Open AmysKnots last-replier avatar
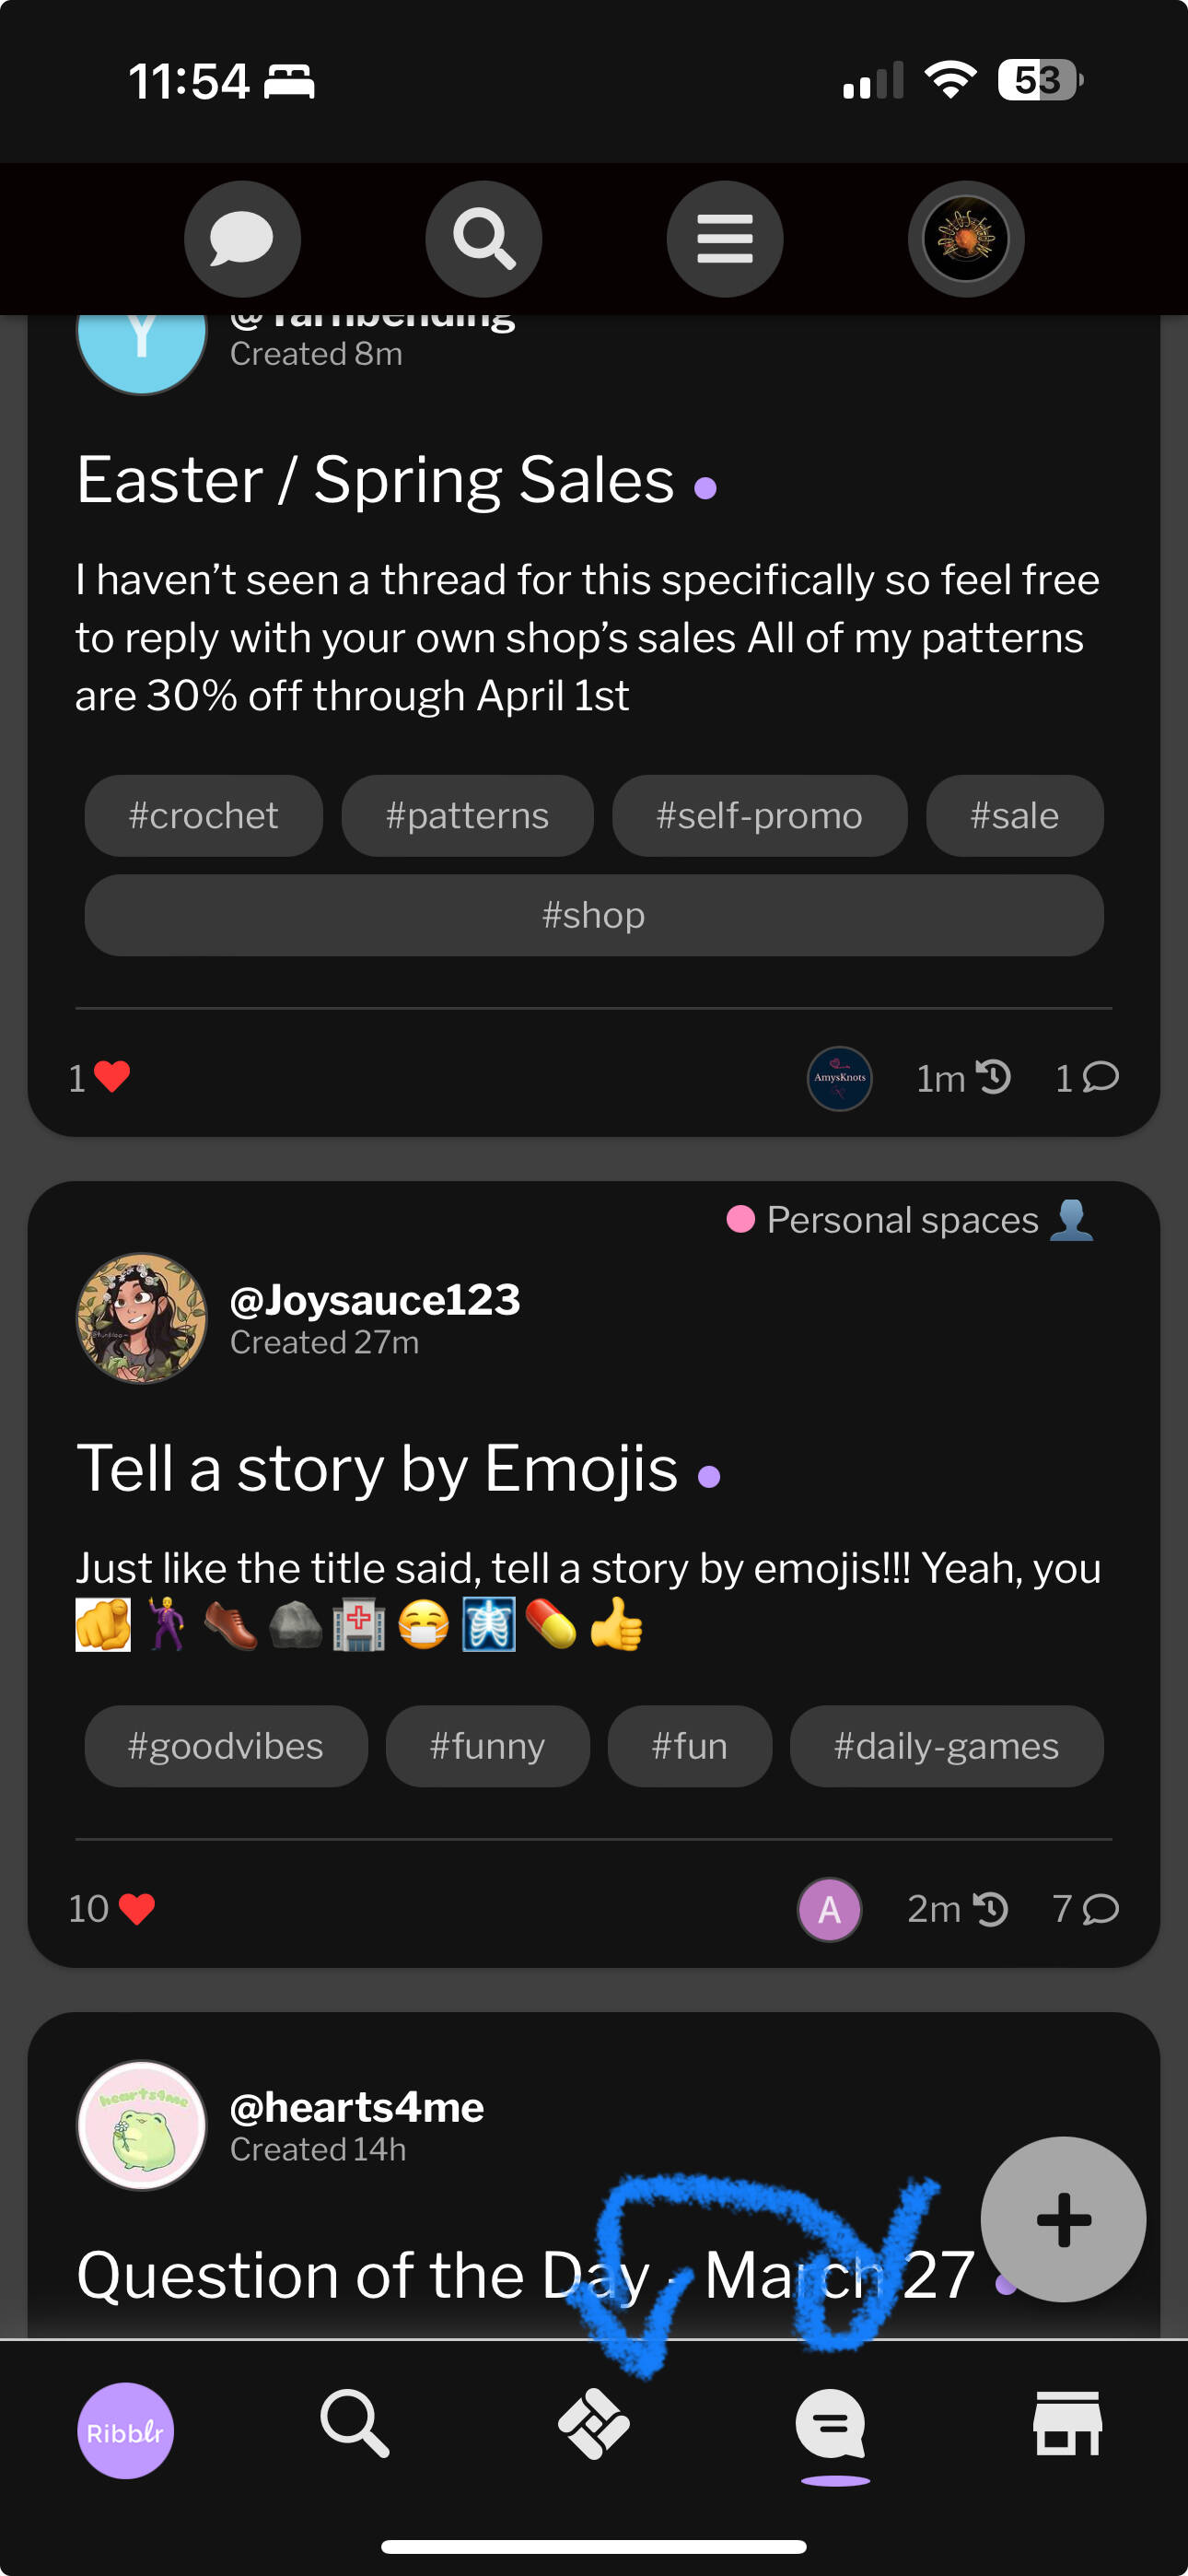This screenshot has width=1188, height=2576. click(x=839, y=1078)
